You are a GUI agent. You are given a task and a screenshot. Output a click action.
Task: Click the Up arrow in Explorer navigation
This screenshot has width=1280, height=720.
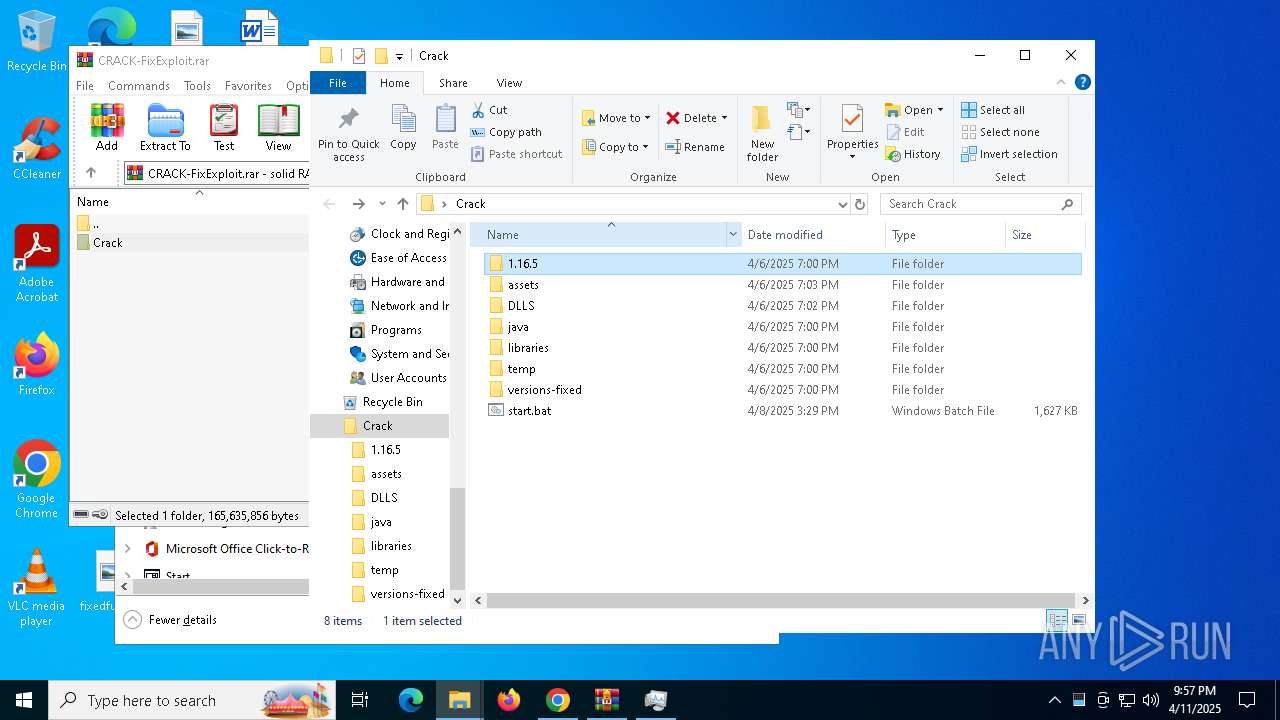point(403,204)
